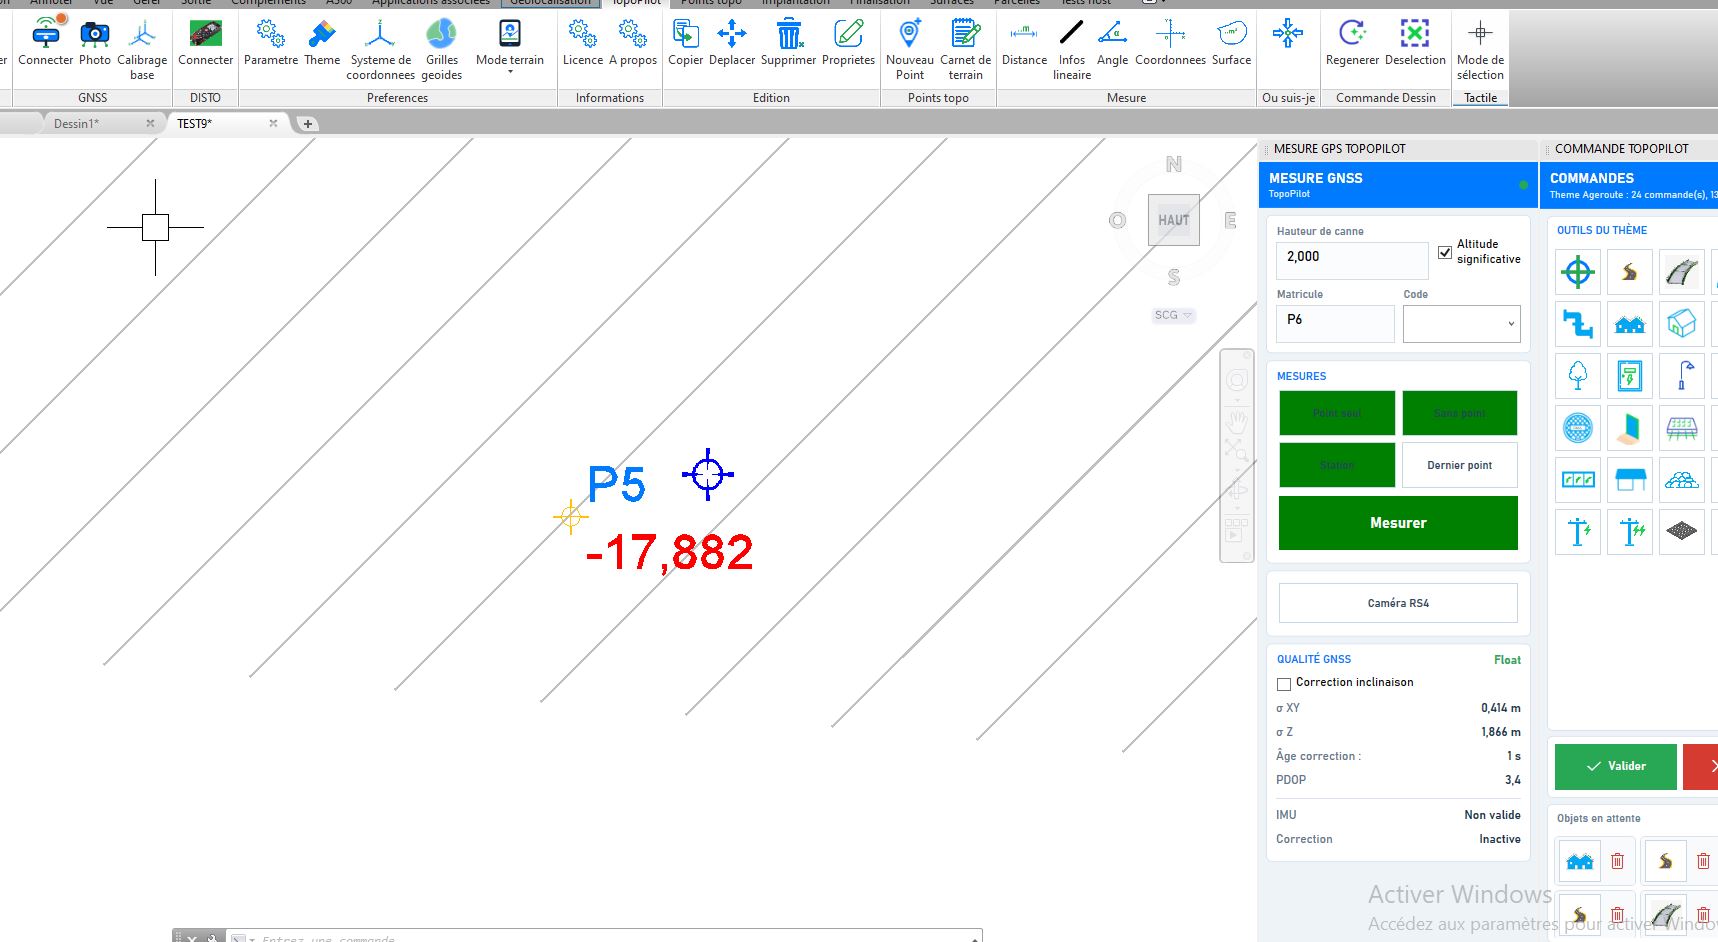Click the Mesurer button

1398,523
